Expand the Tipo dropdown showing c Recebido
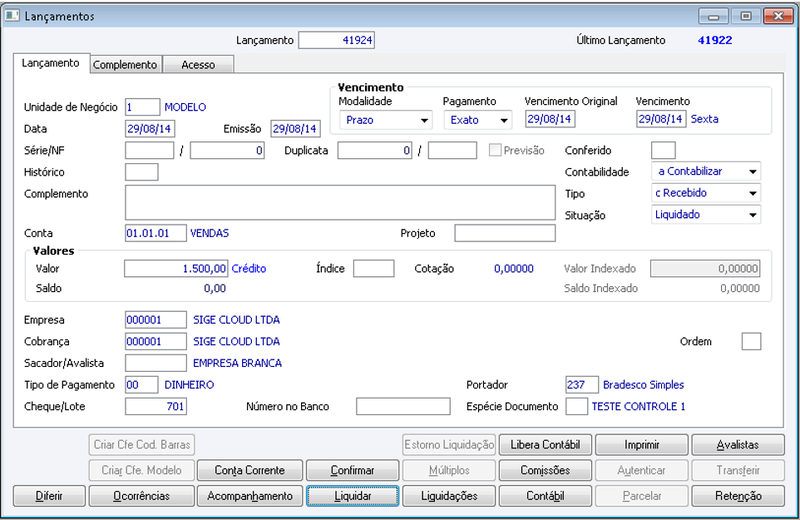 click(706, 193)
